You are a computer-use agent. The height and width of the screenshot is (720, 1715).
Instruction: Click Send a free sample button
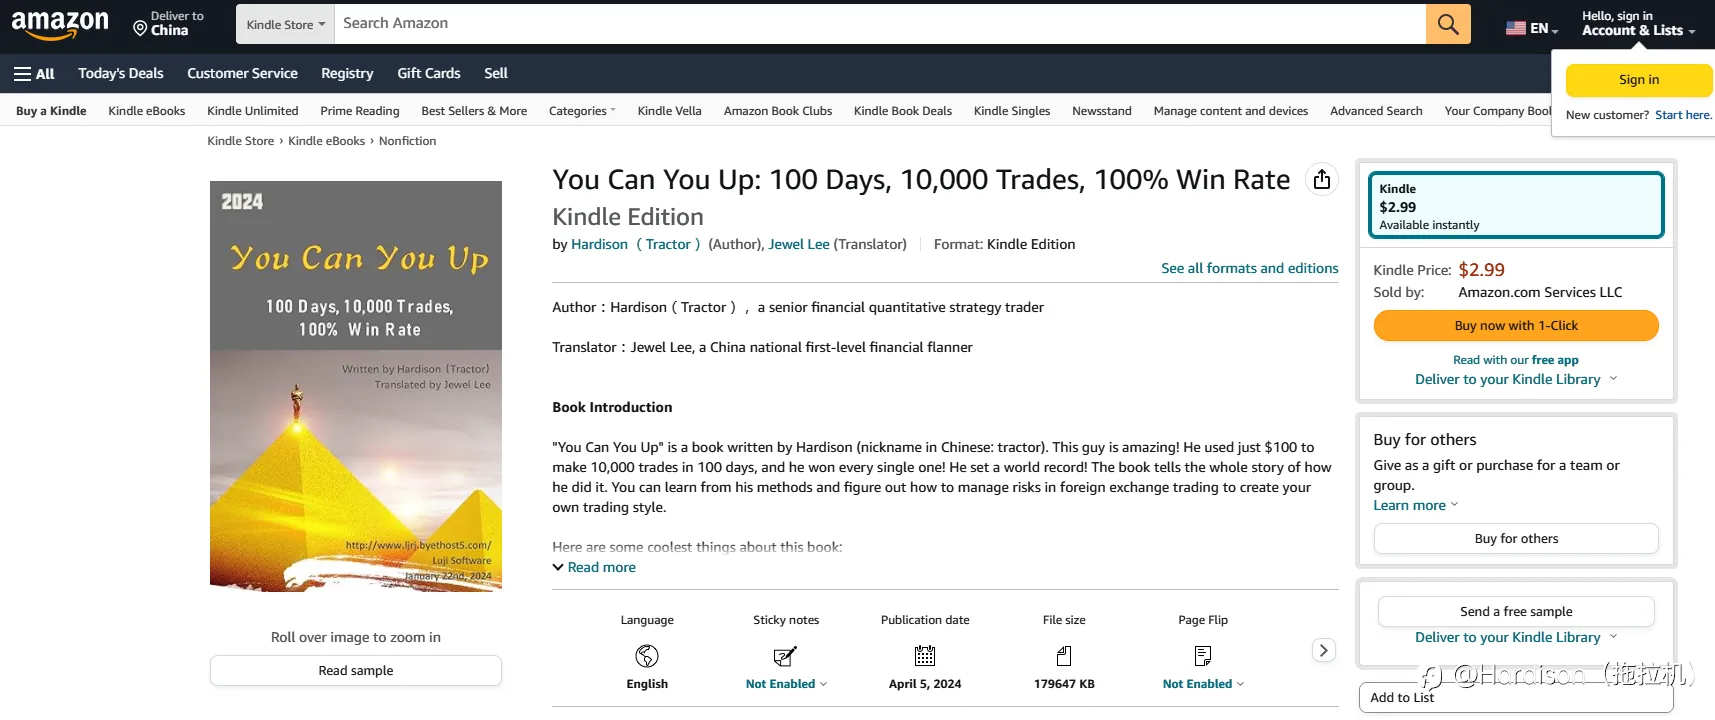(1516, 611)
